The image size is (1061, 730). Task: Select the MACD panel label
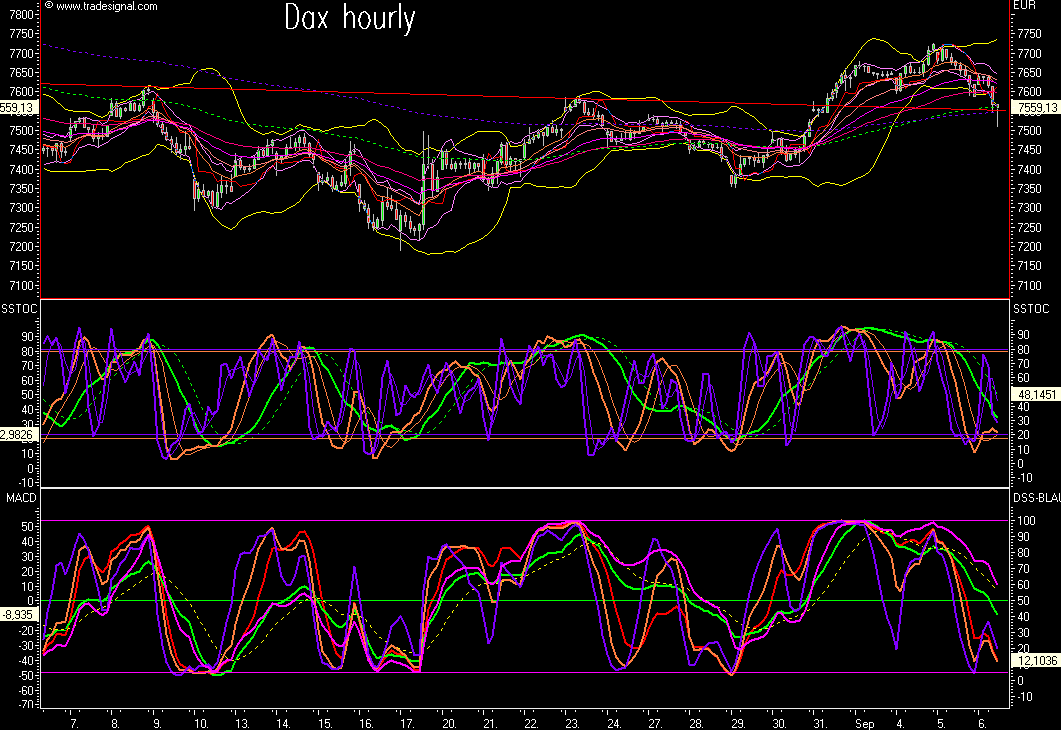point(22,498)
